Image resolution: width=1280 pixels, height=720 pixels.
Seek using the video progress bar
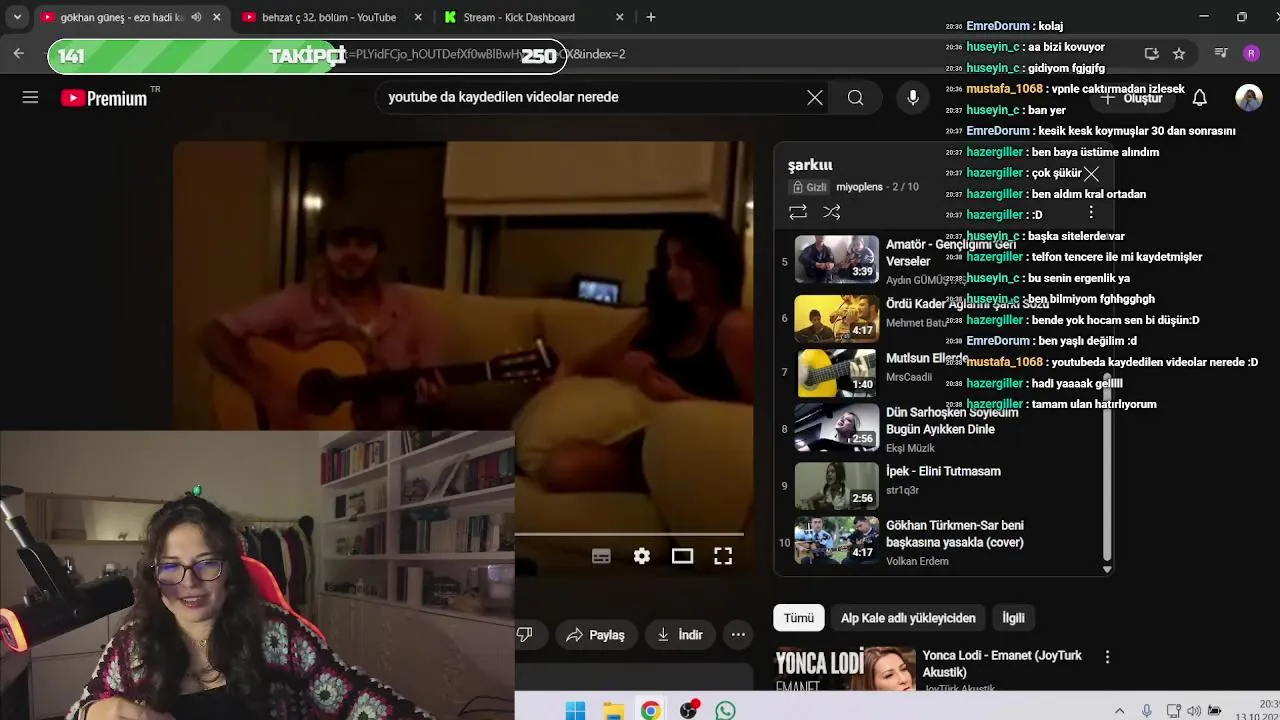(629, 534)
